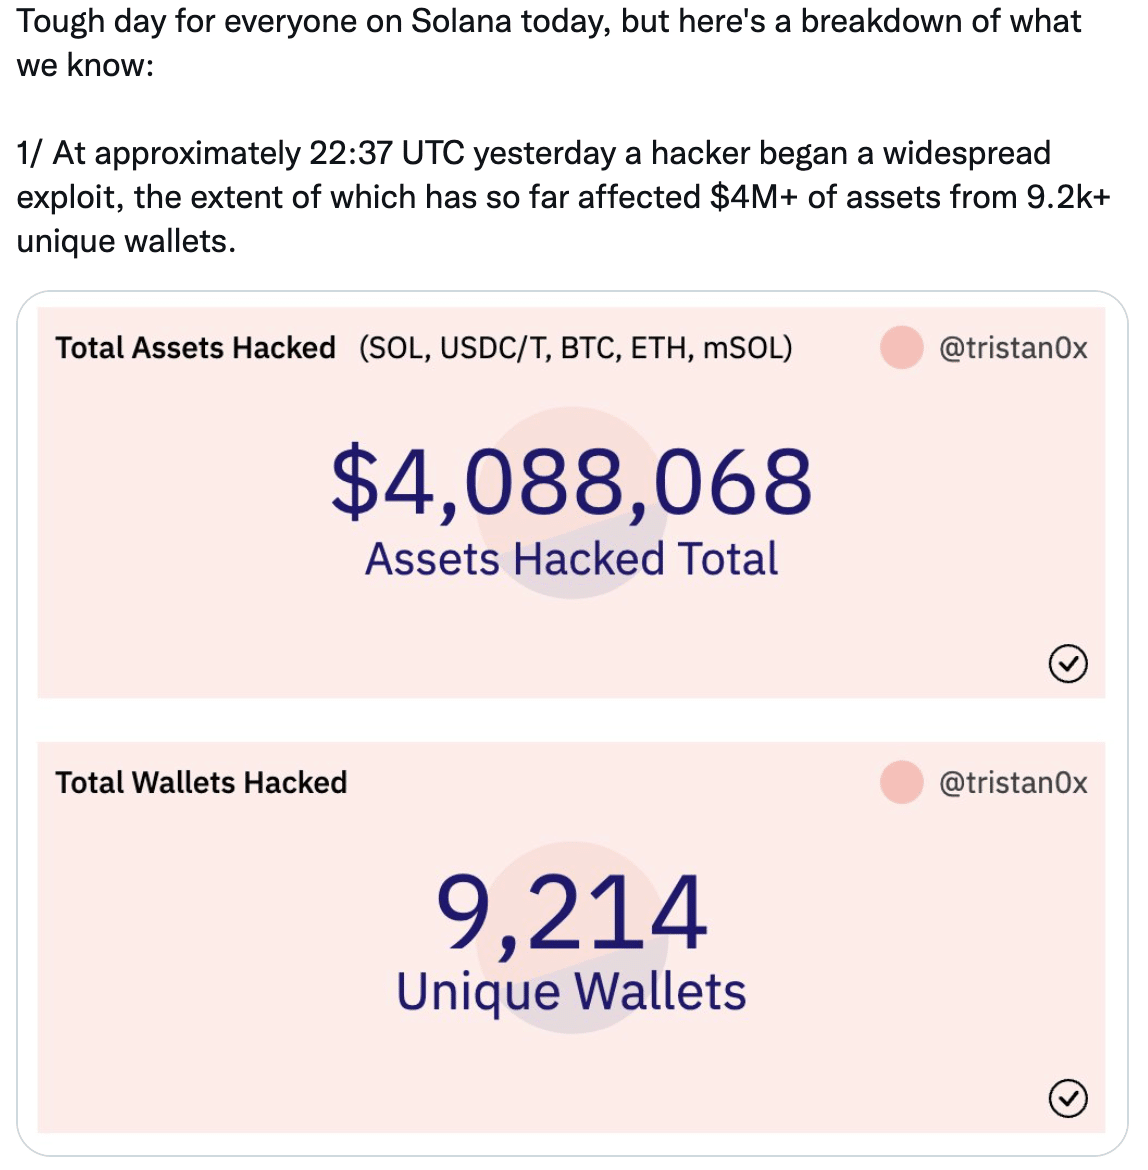Open @tristan0x link in Total Wallets Hacked card

[x=1013, y=783]
